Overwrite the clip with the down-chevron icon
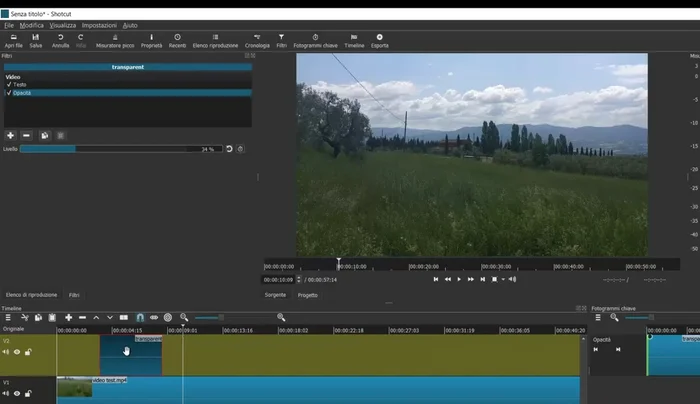The image size is (700, 404). point(110,317)
